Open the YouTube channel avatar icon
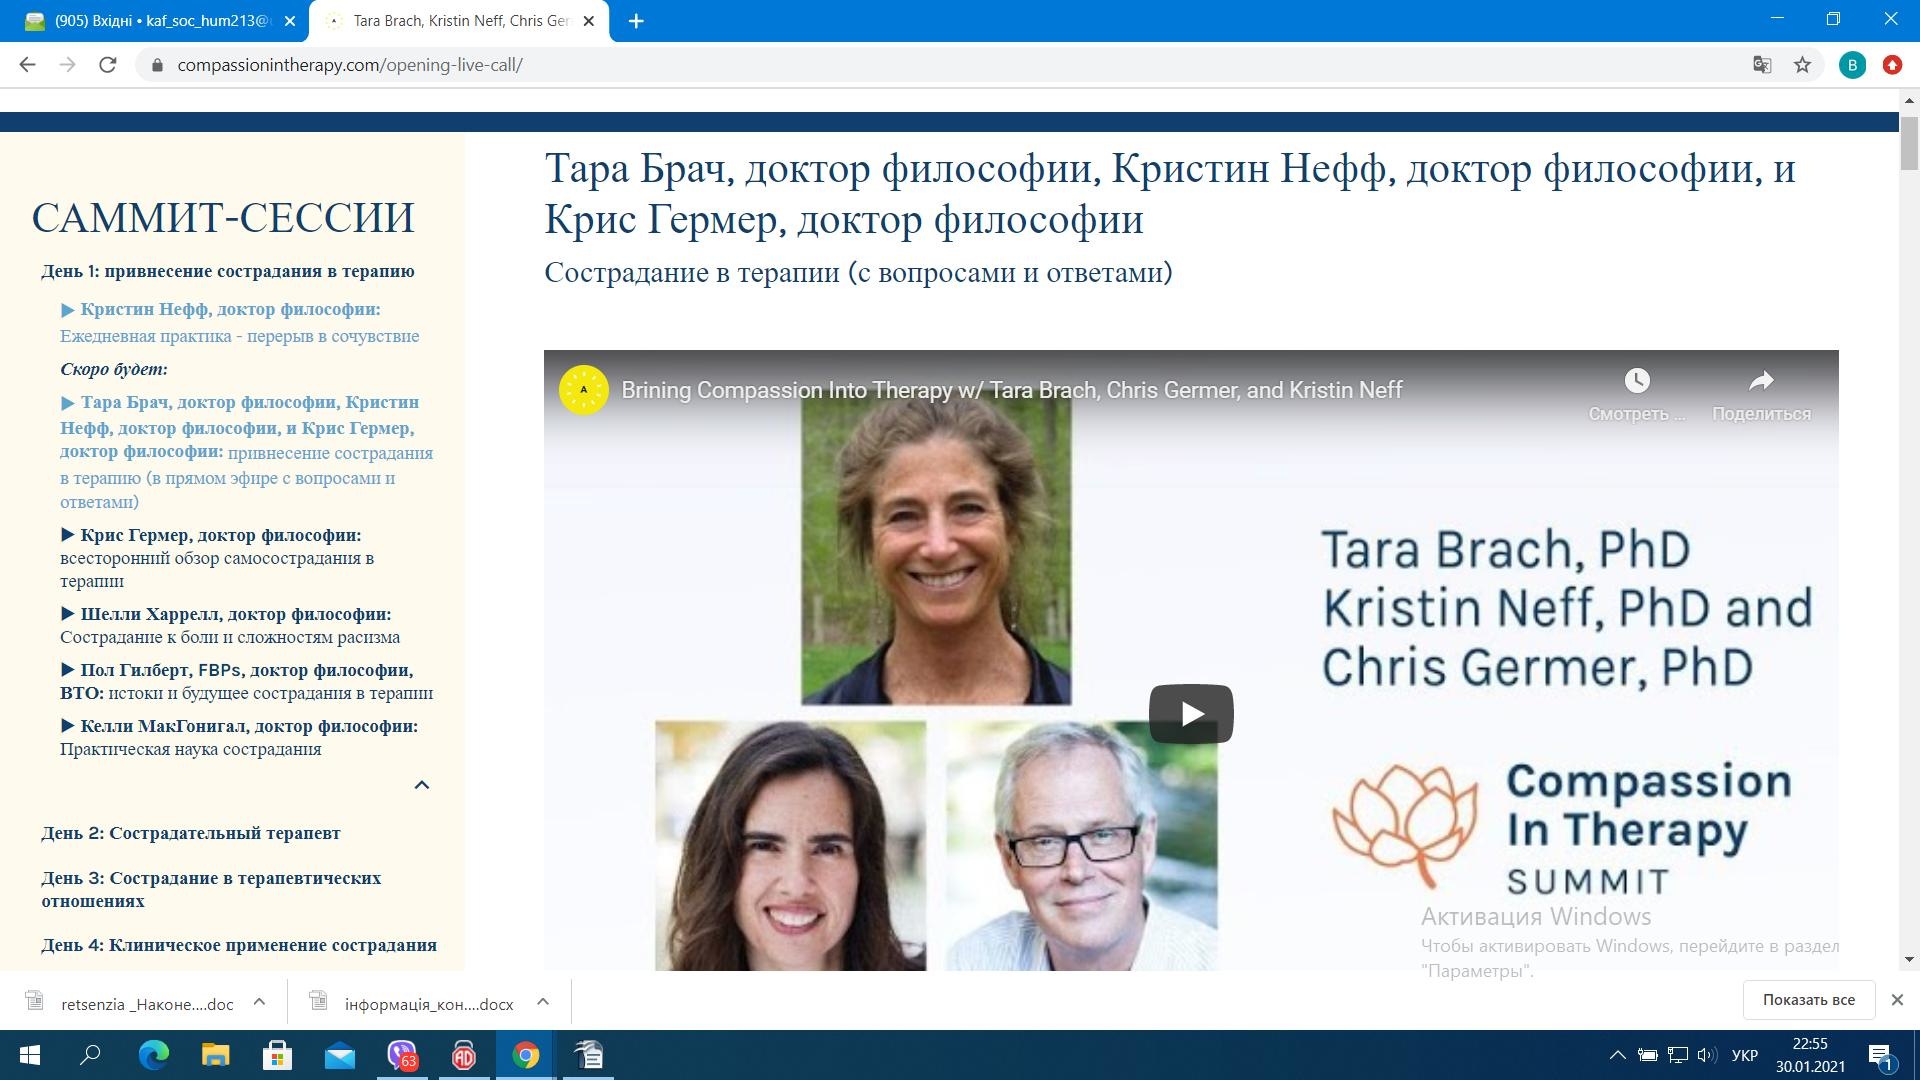 click(x=584, y=390)
